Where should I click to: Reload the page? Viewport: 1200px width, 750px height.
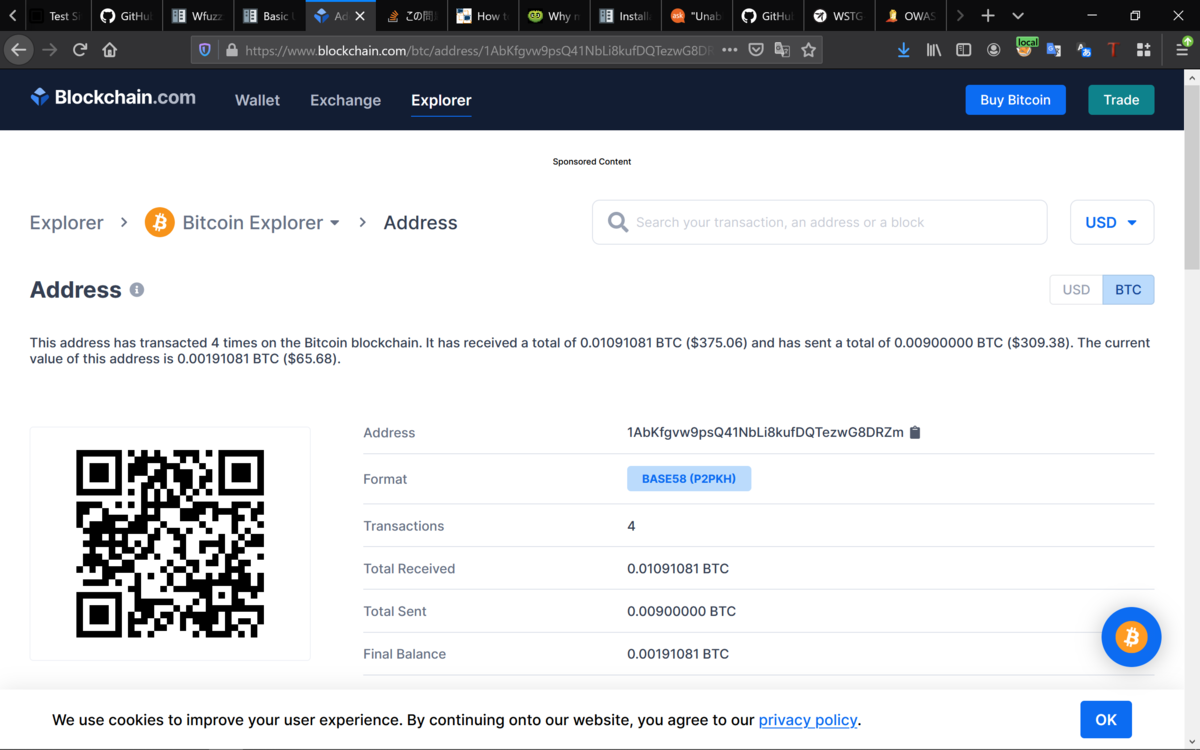coord(80,50)
